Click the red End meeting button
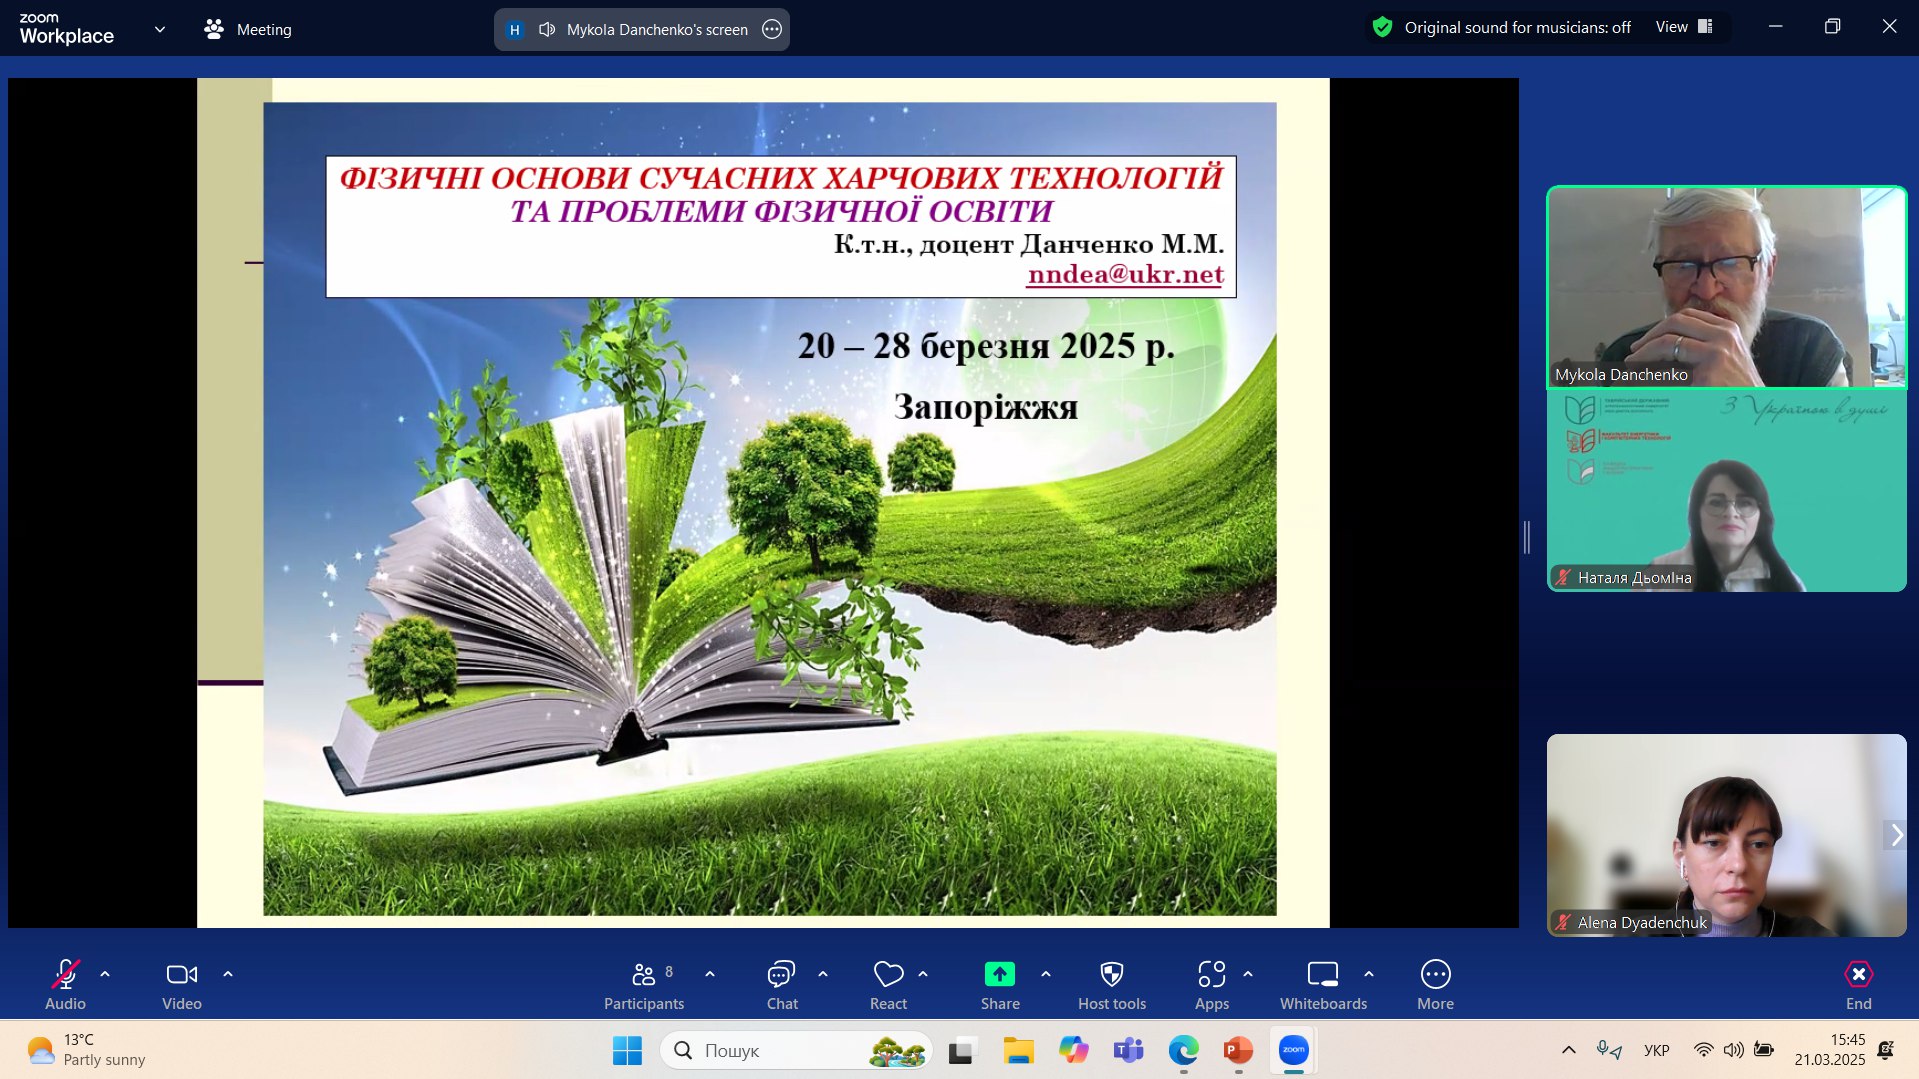Image resolution: width=1919 pixels, height=1079 pixels. pyautogui.click(x=1858, y=984)
